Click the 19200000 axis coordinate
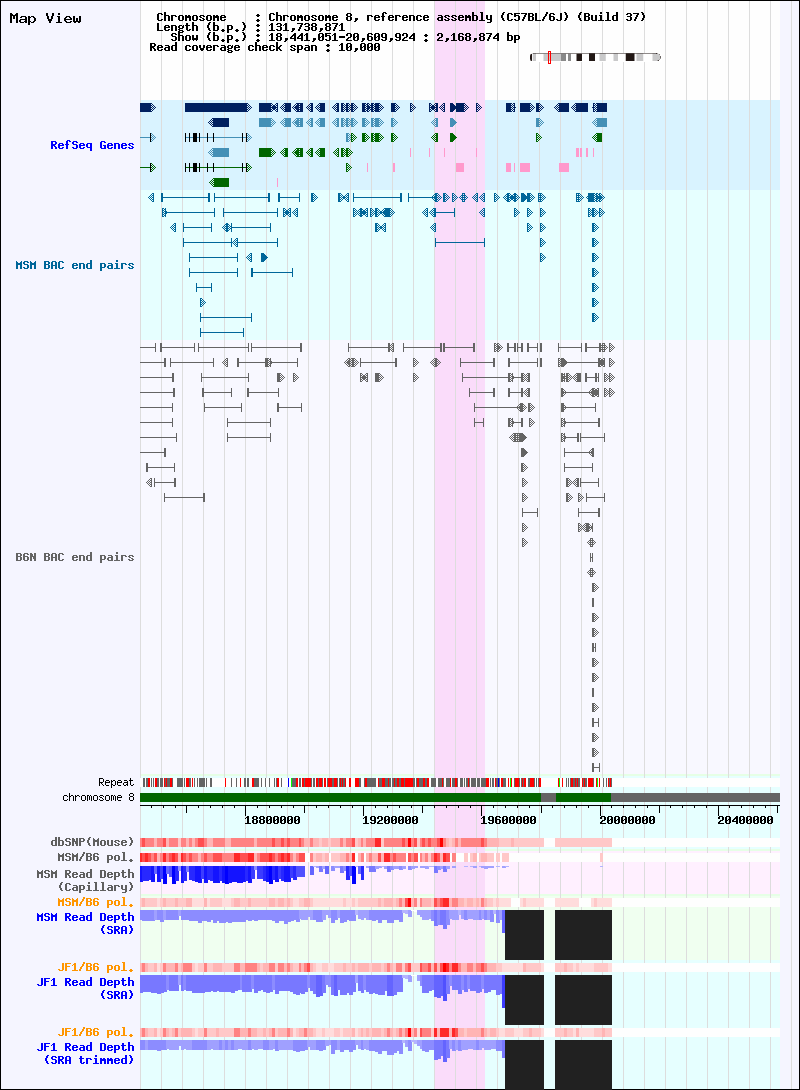Image resolution: width=800 pixels, height=1090 pixels. [390, 820]
